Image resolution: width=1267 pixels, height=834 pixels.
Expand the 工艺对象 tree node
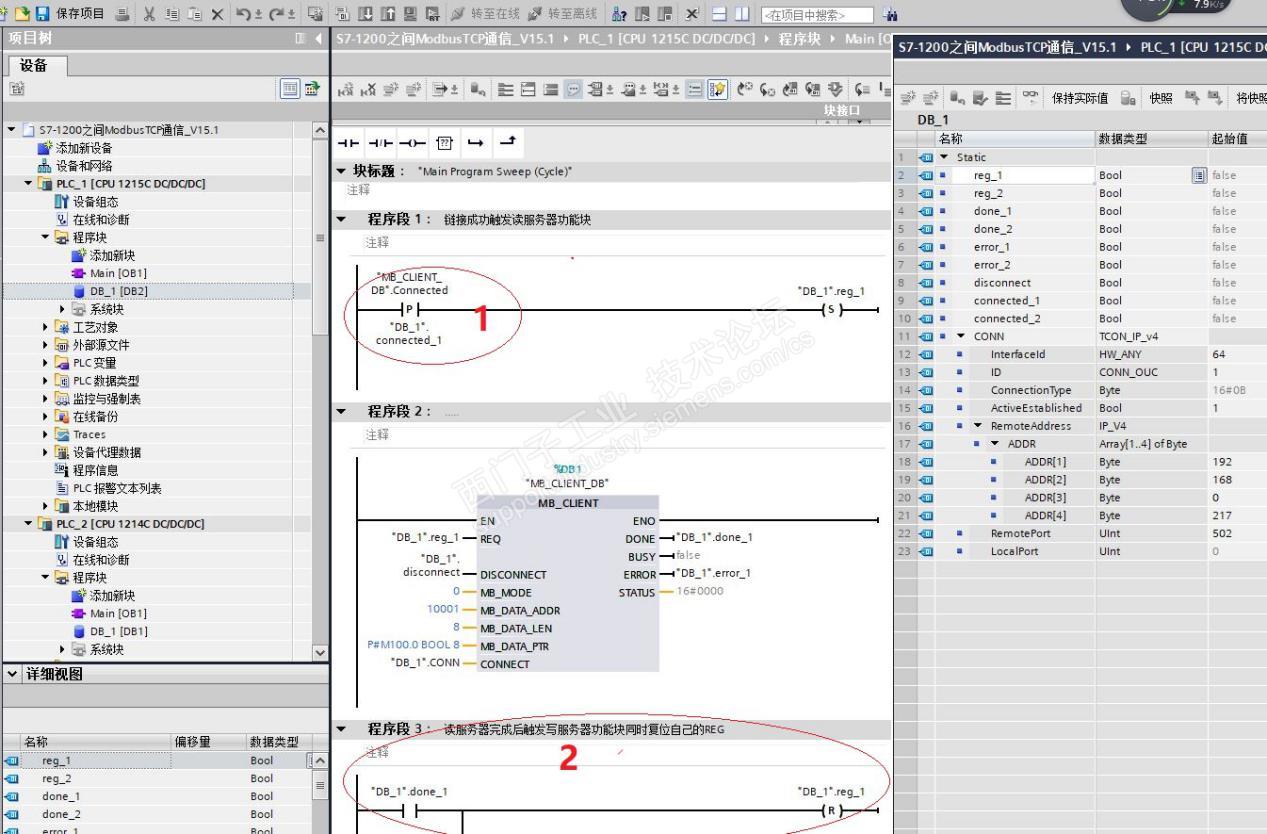(45, 327)
